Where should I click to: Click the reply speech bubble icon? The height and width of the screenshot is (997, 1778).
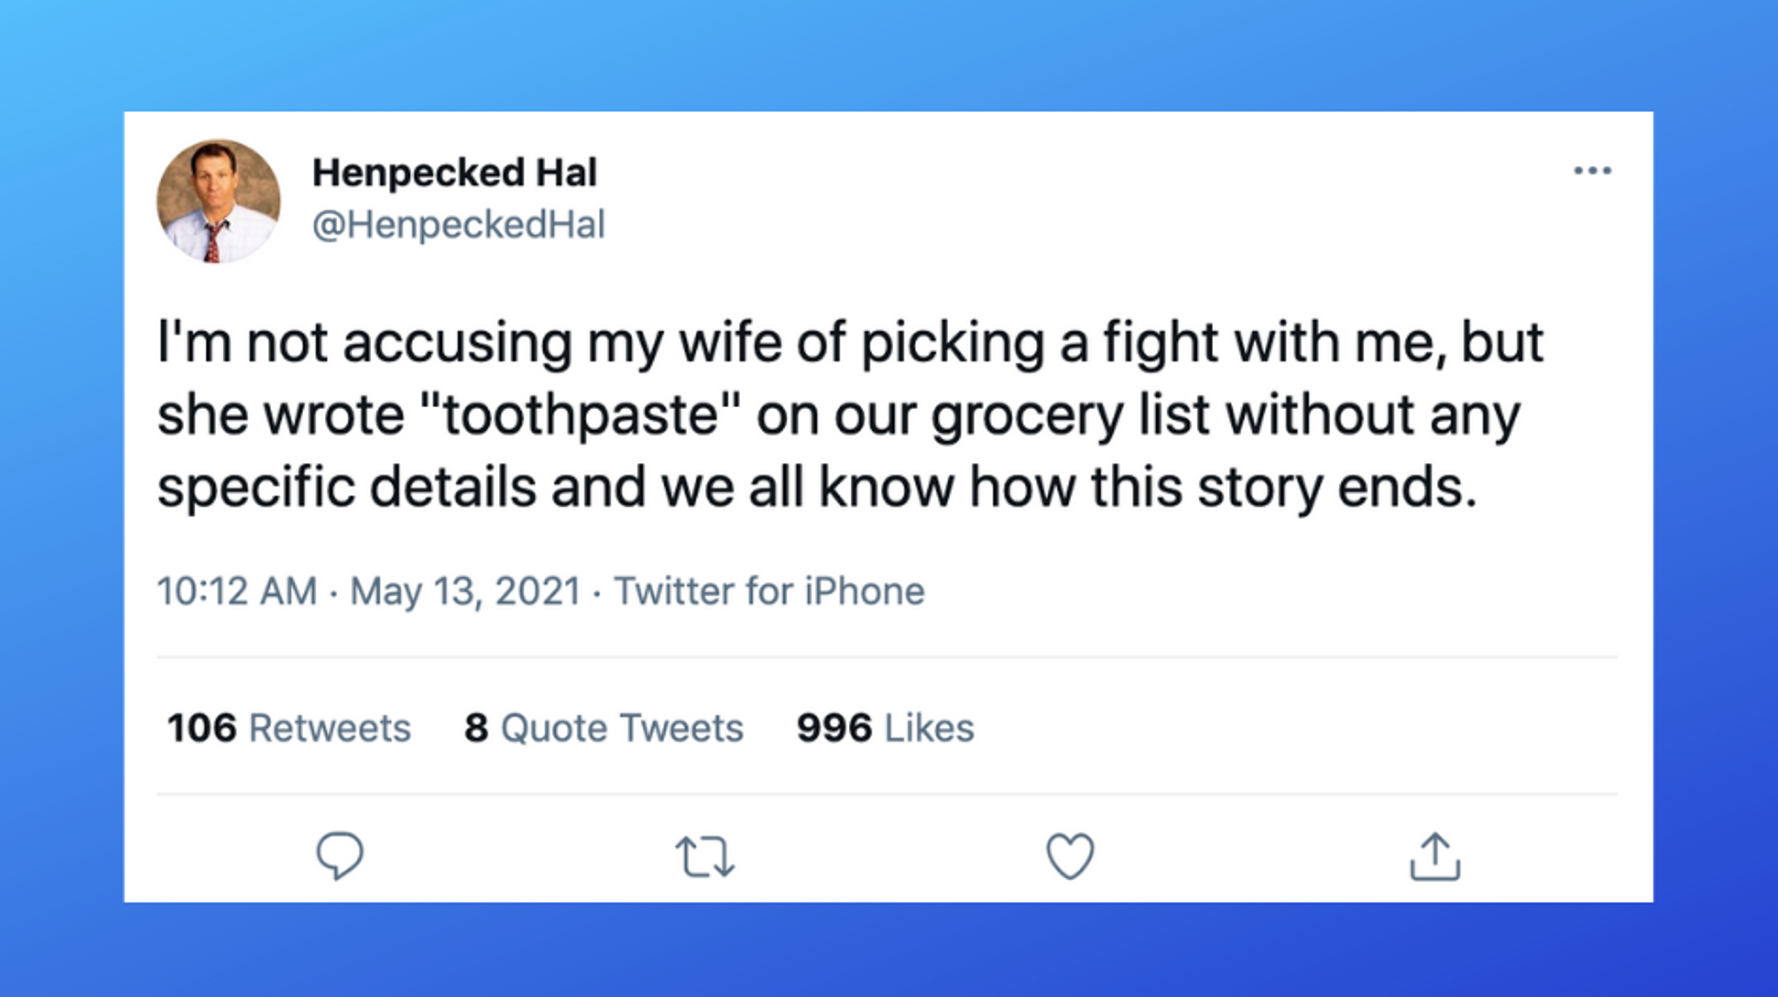[x=341, y=855]
